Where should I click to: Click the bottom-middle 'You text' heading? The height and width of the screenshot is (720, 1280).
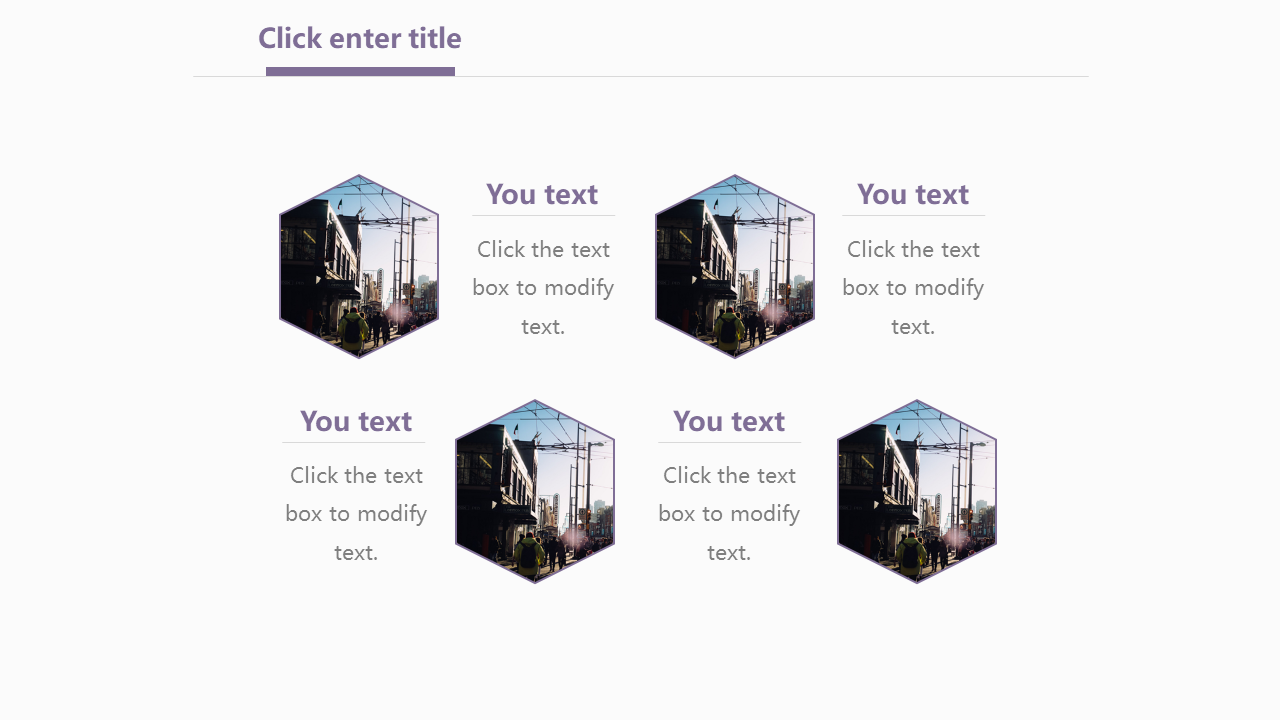click(x=729, y=421)
